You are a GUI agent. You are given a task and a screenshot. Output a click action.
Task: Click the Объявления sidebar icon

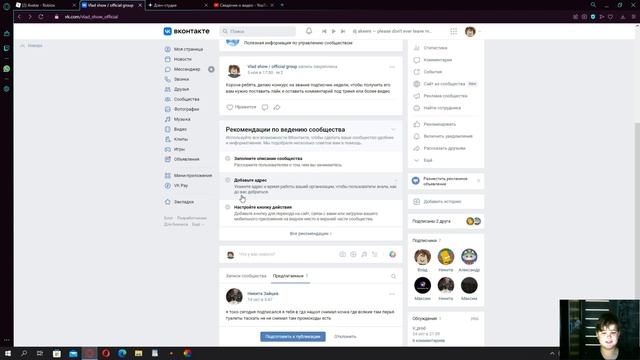[x=168, y=159]
